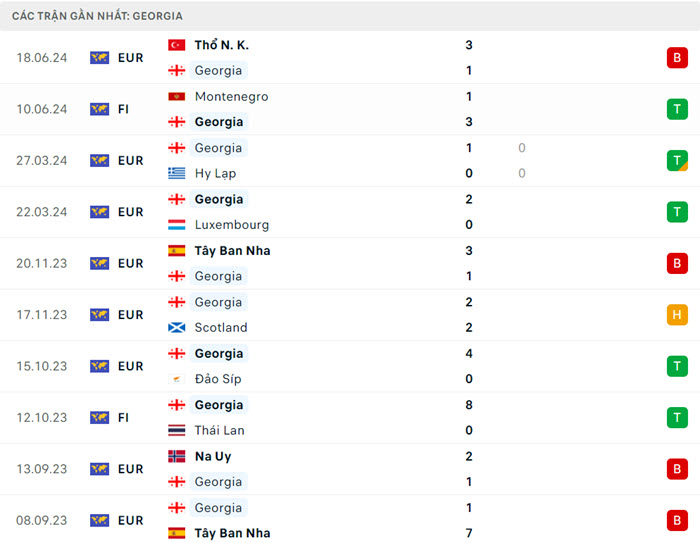Image resolution: width=700 pixels, height=543 pixels.
Task: Click the Montenegro flag icon
Action: point(176,97)
